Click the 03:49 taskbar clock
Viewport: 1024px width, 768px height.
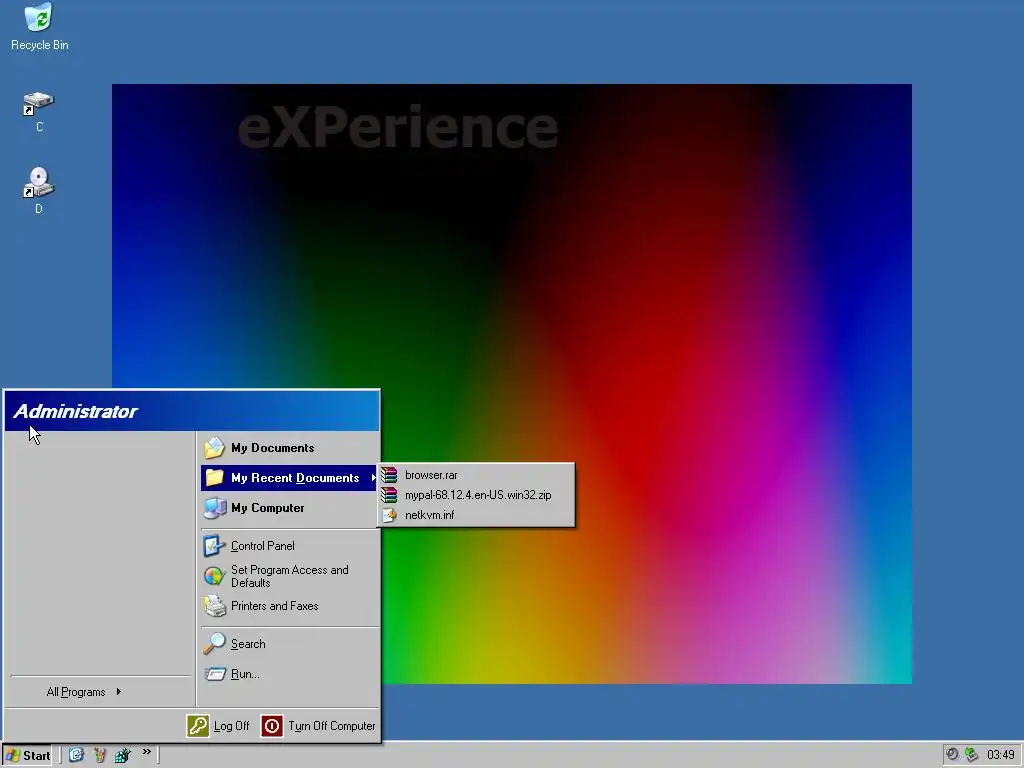[1000, 755]
